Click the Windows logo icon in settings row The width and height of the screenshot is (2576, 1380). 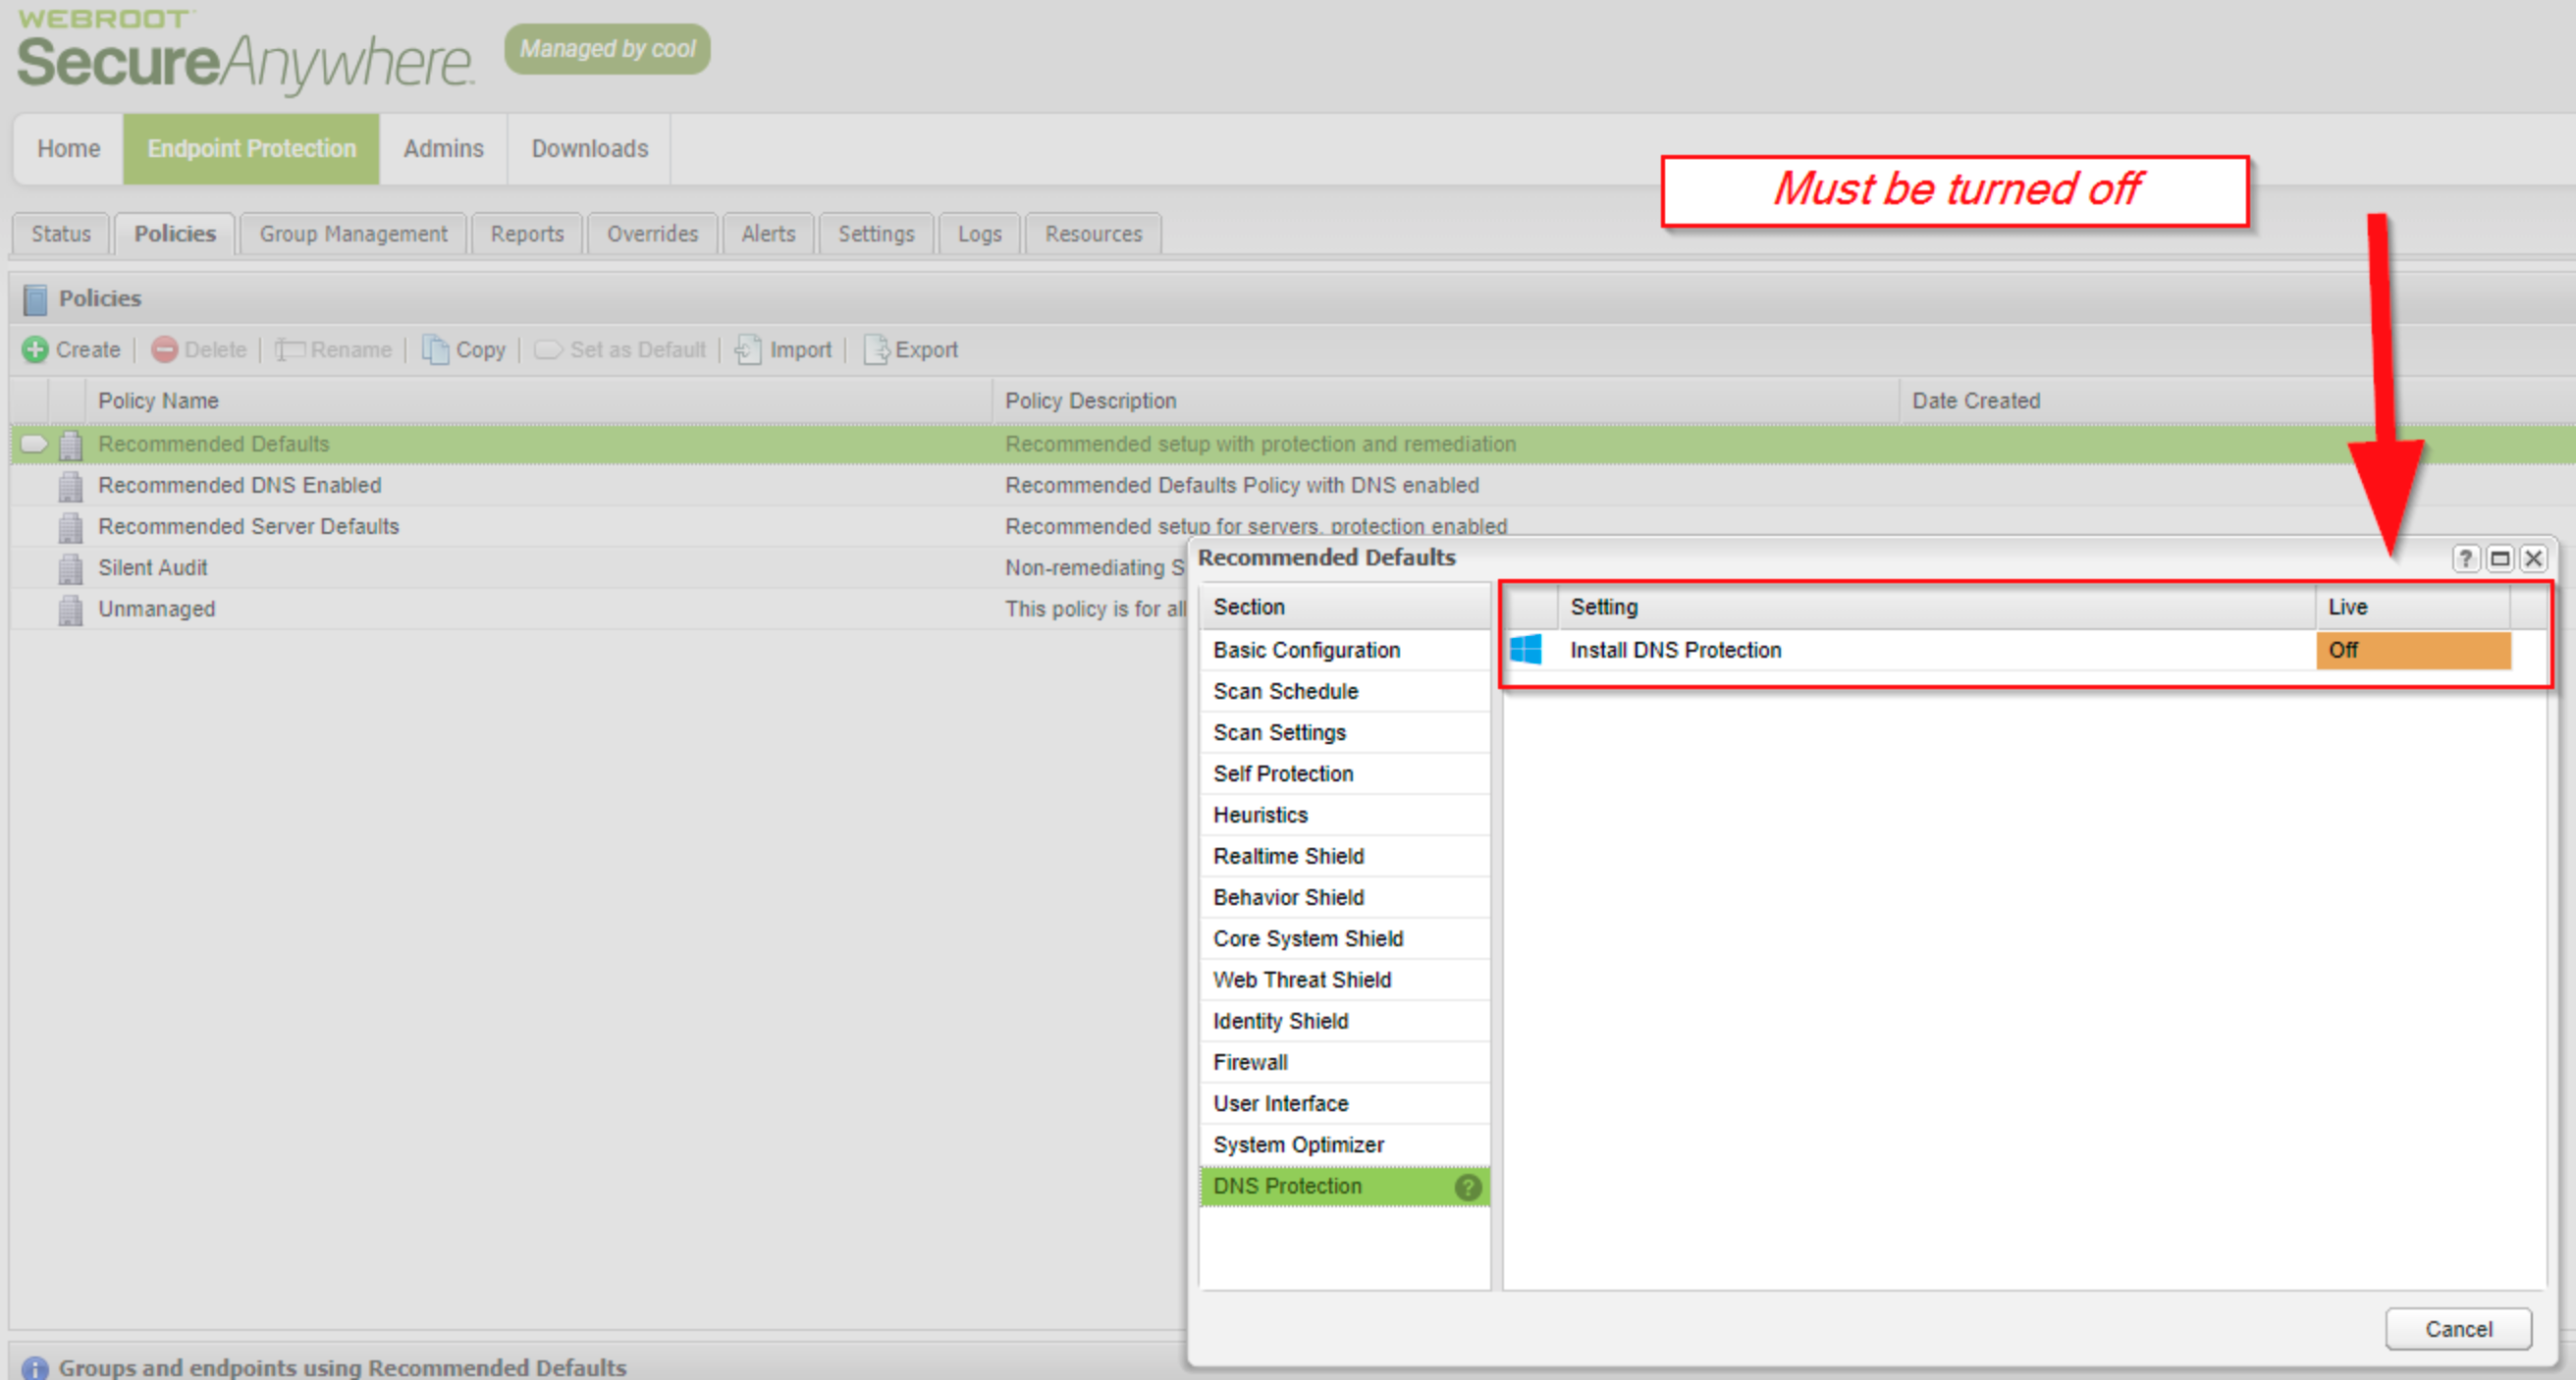pos(1526,650)
